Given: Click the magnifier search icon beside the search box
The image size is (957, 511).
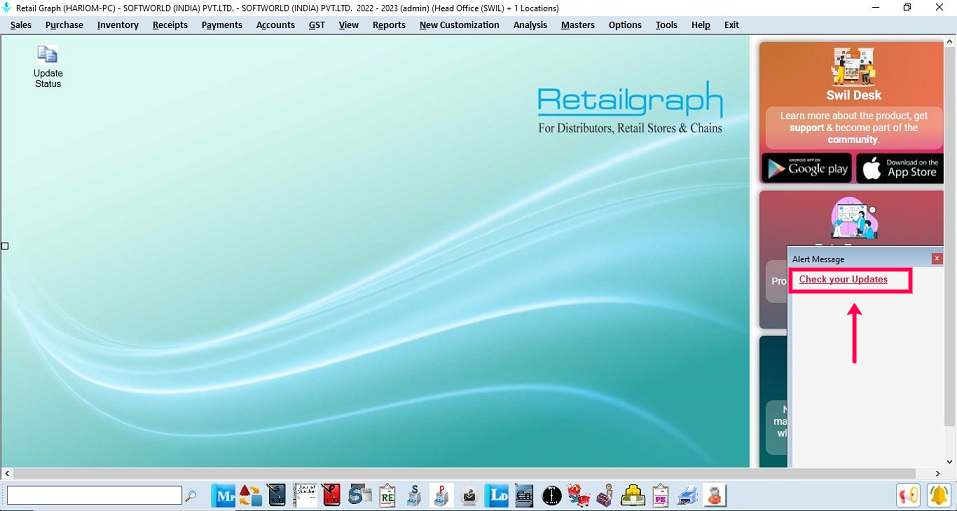Looking at the screenshot, I should 190,495.
